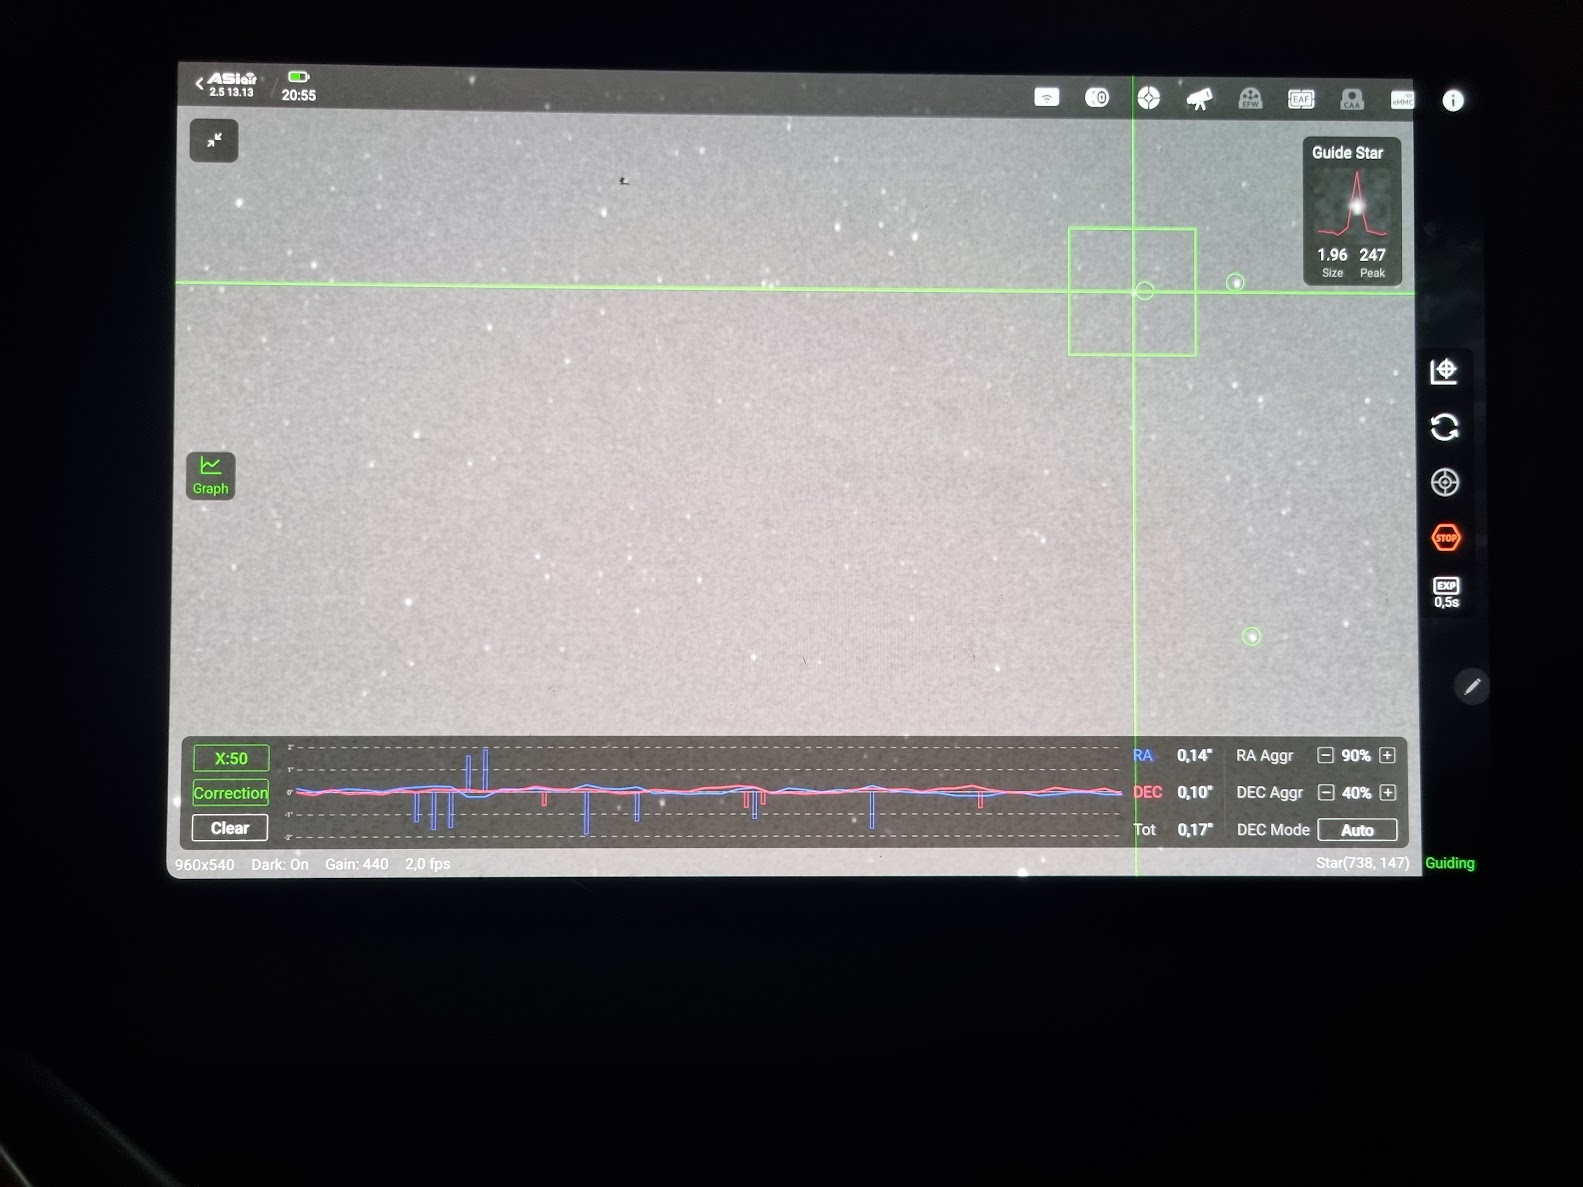
Task: Collapse the guiding view with shrink icon
Action: coord(214,141)
